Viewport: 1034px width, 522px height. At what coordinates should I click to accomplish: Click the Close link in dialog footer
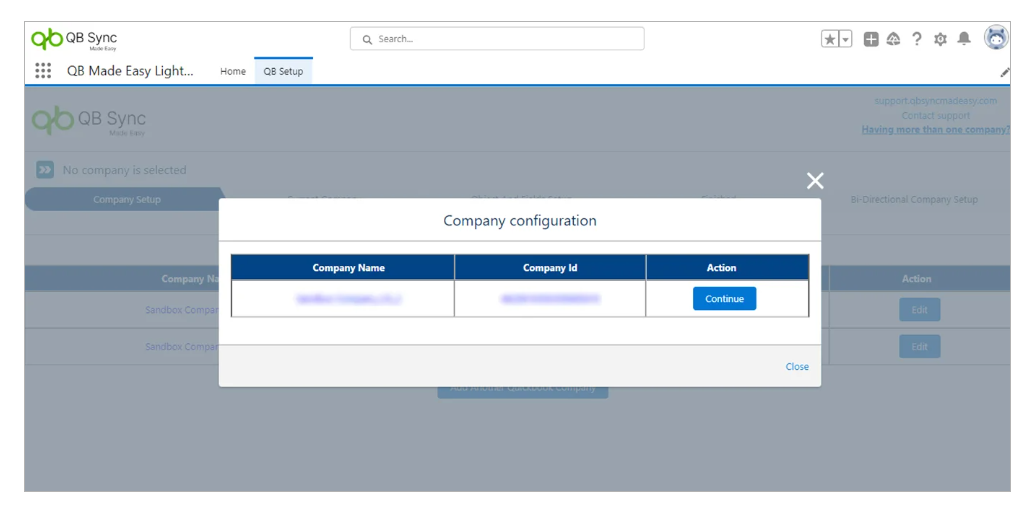[x=797, y=366]
